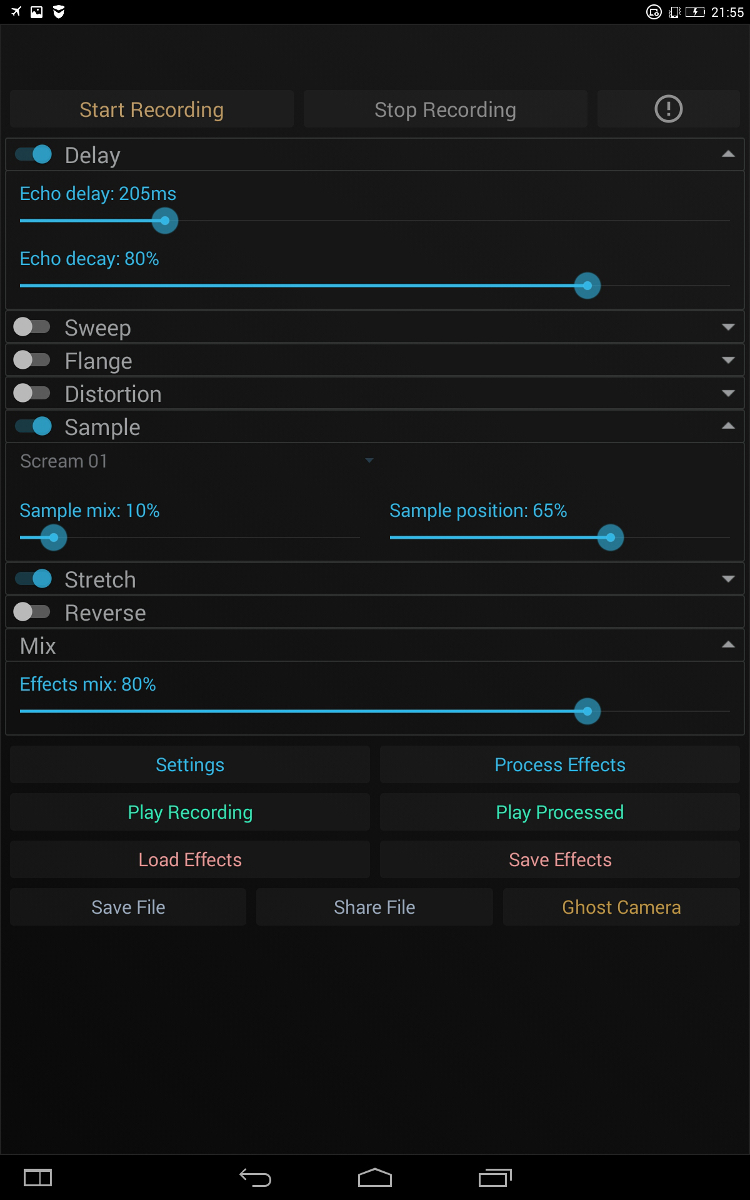This screenshot has height=1200, width=750.
Task: Open the recent apps overview icon
Action: [495, 1177]
